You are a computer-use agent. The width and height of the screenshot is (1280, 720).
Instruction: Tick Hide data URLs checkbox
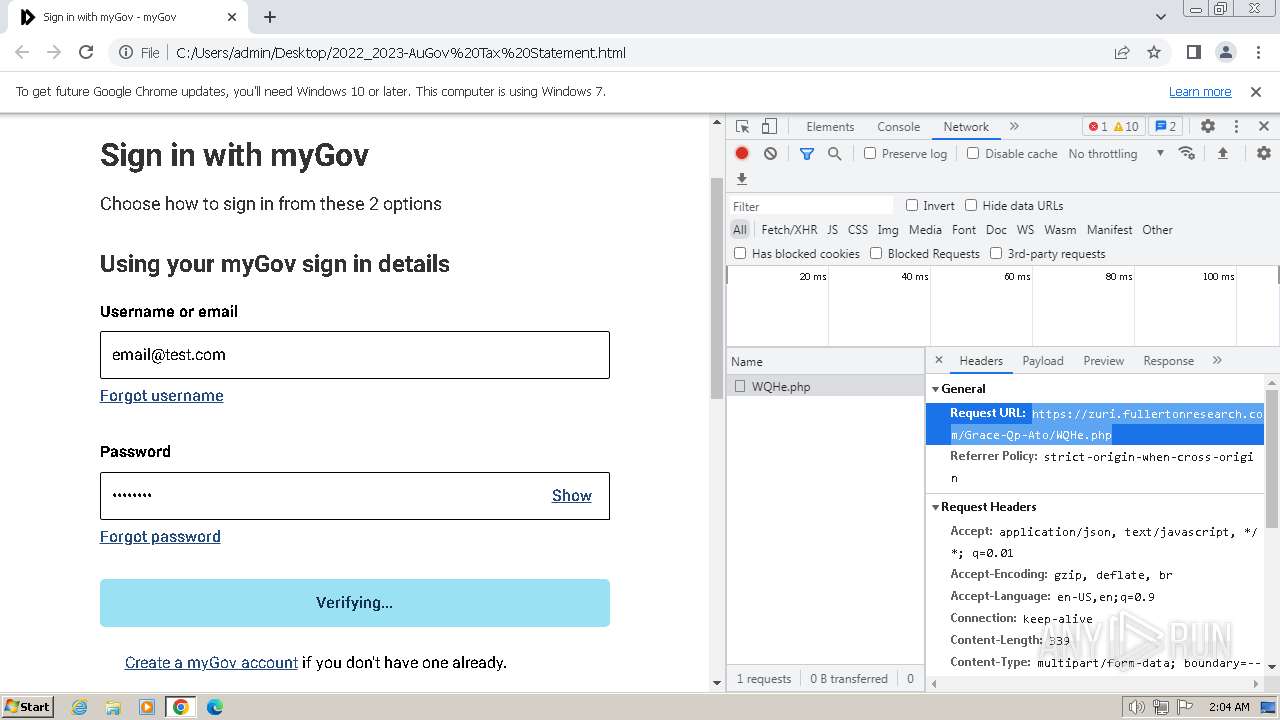(971, 205)
